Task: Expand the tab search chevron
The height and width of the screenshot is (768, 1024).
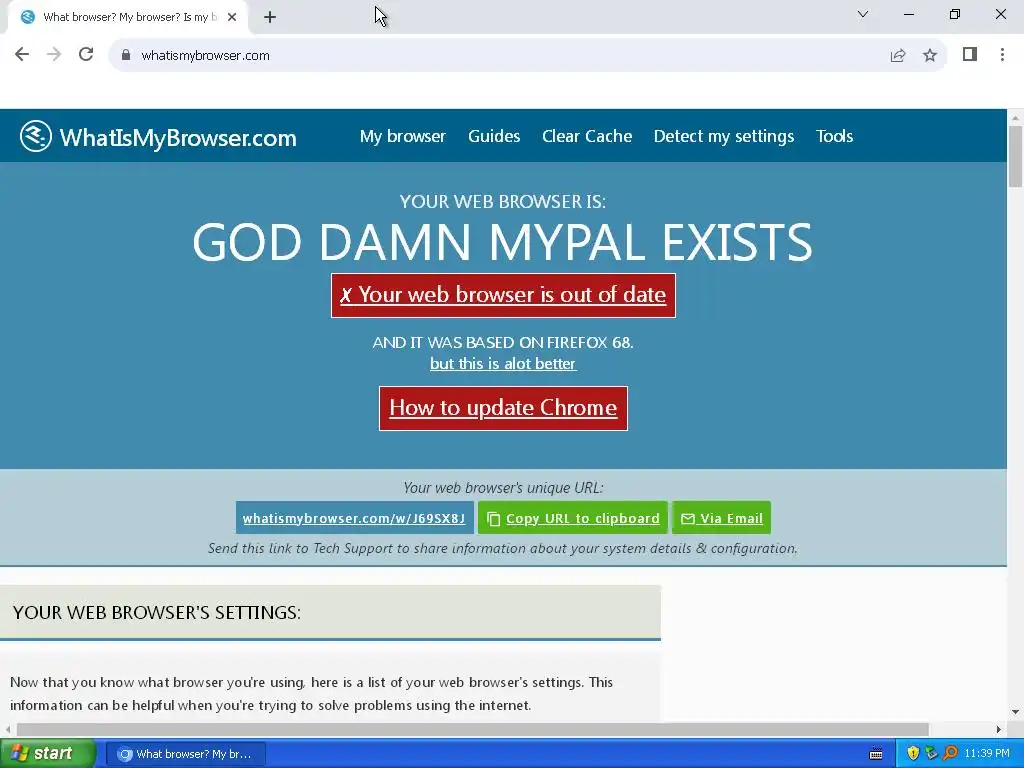Action: (863, 14)
